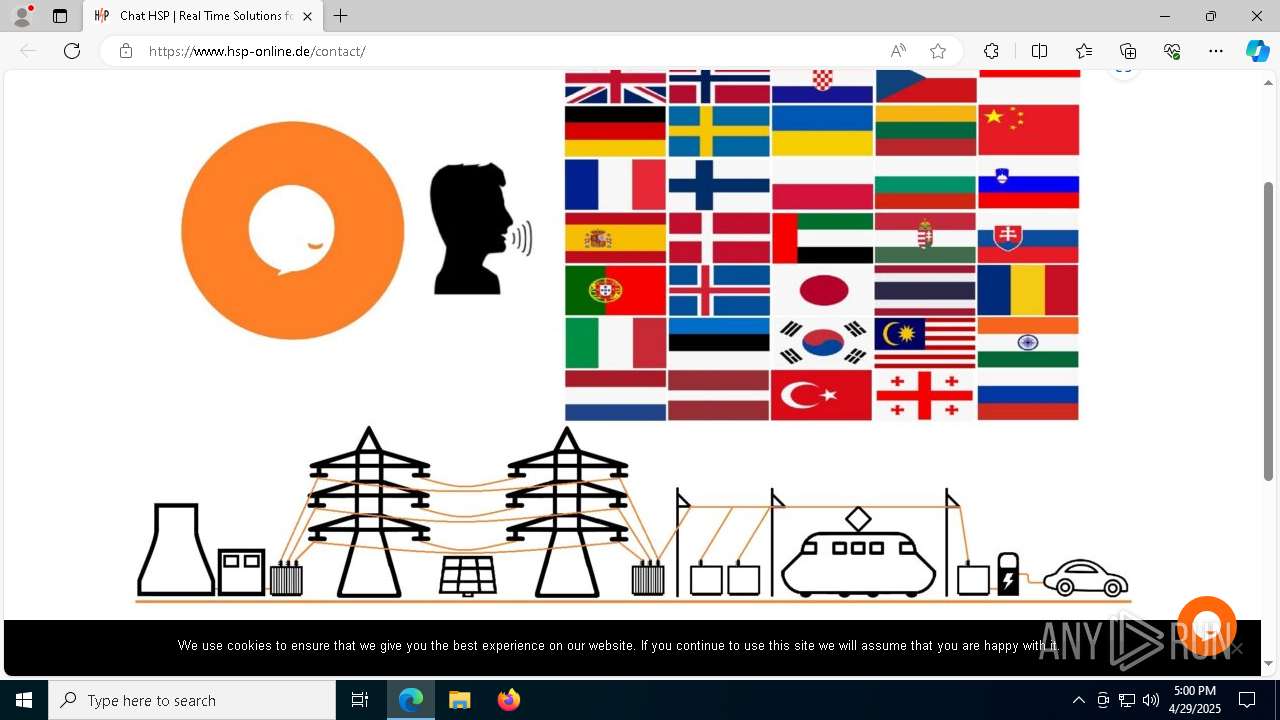Open notification center
The height and width of the screenshot is (720, 1280).
[x=1247, y=700]
